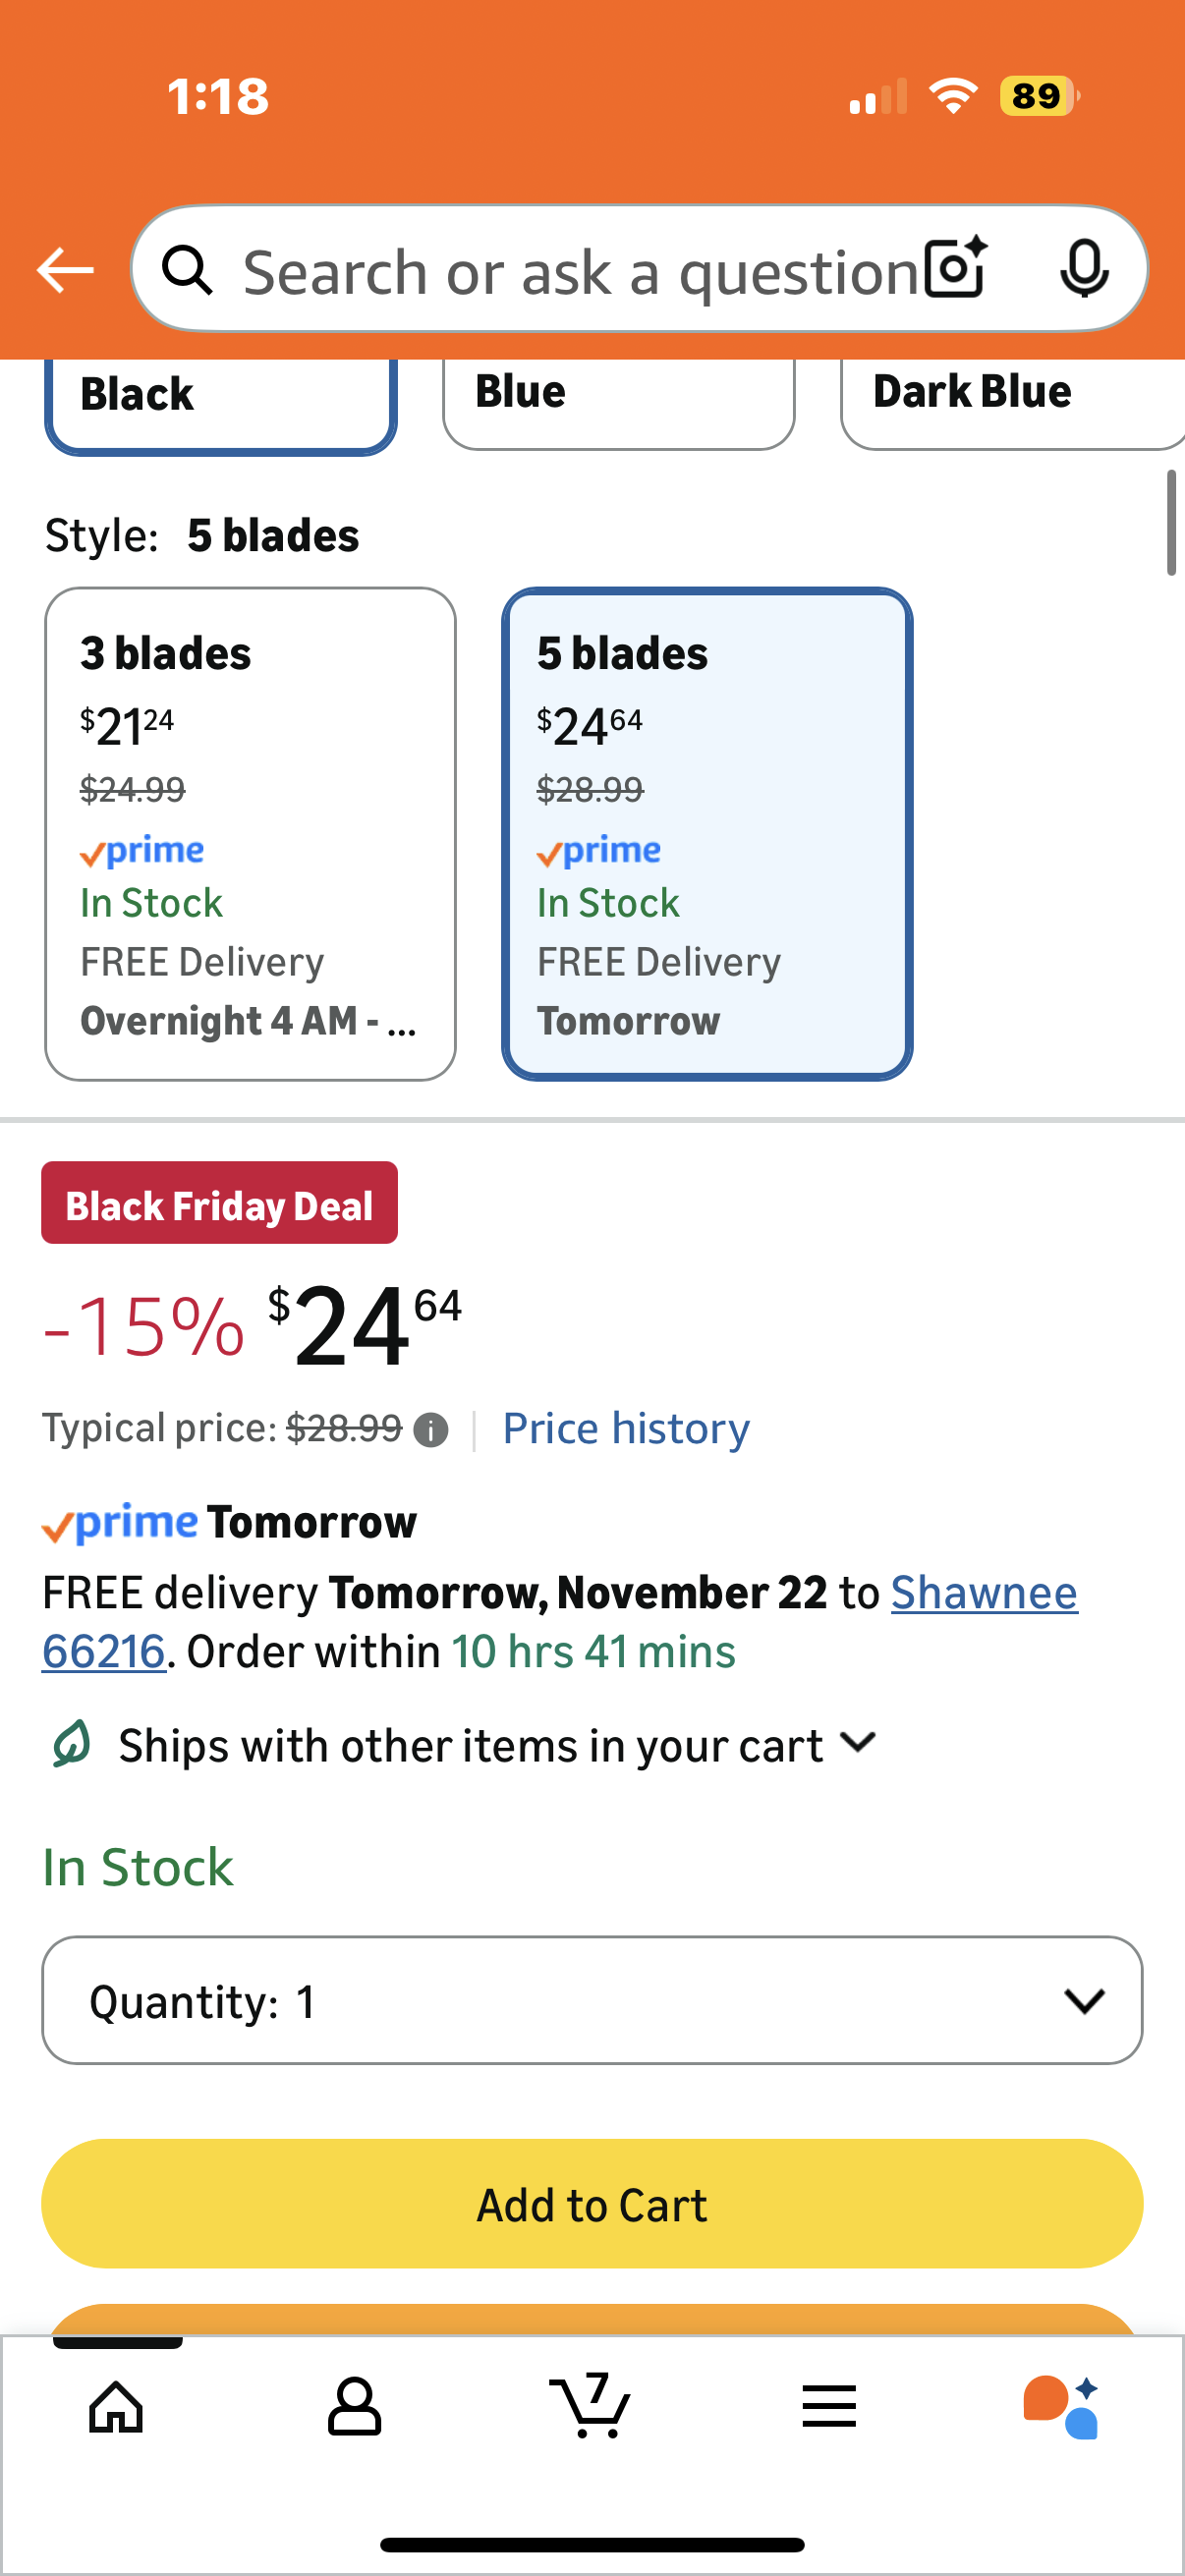Open the account profile icon
This screenshot has width=1185, height=2576.
[354, 2406]
